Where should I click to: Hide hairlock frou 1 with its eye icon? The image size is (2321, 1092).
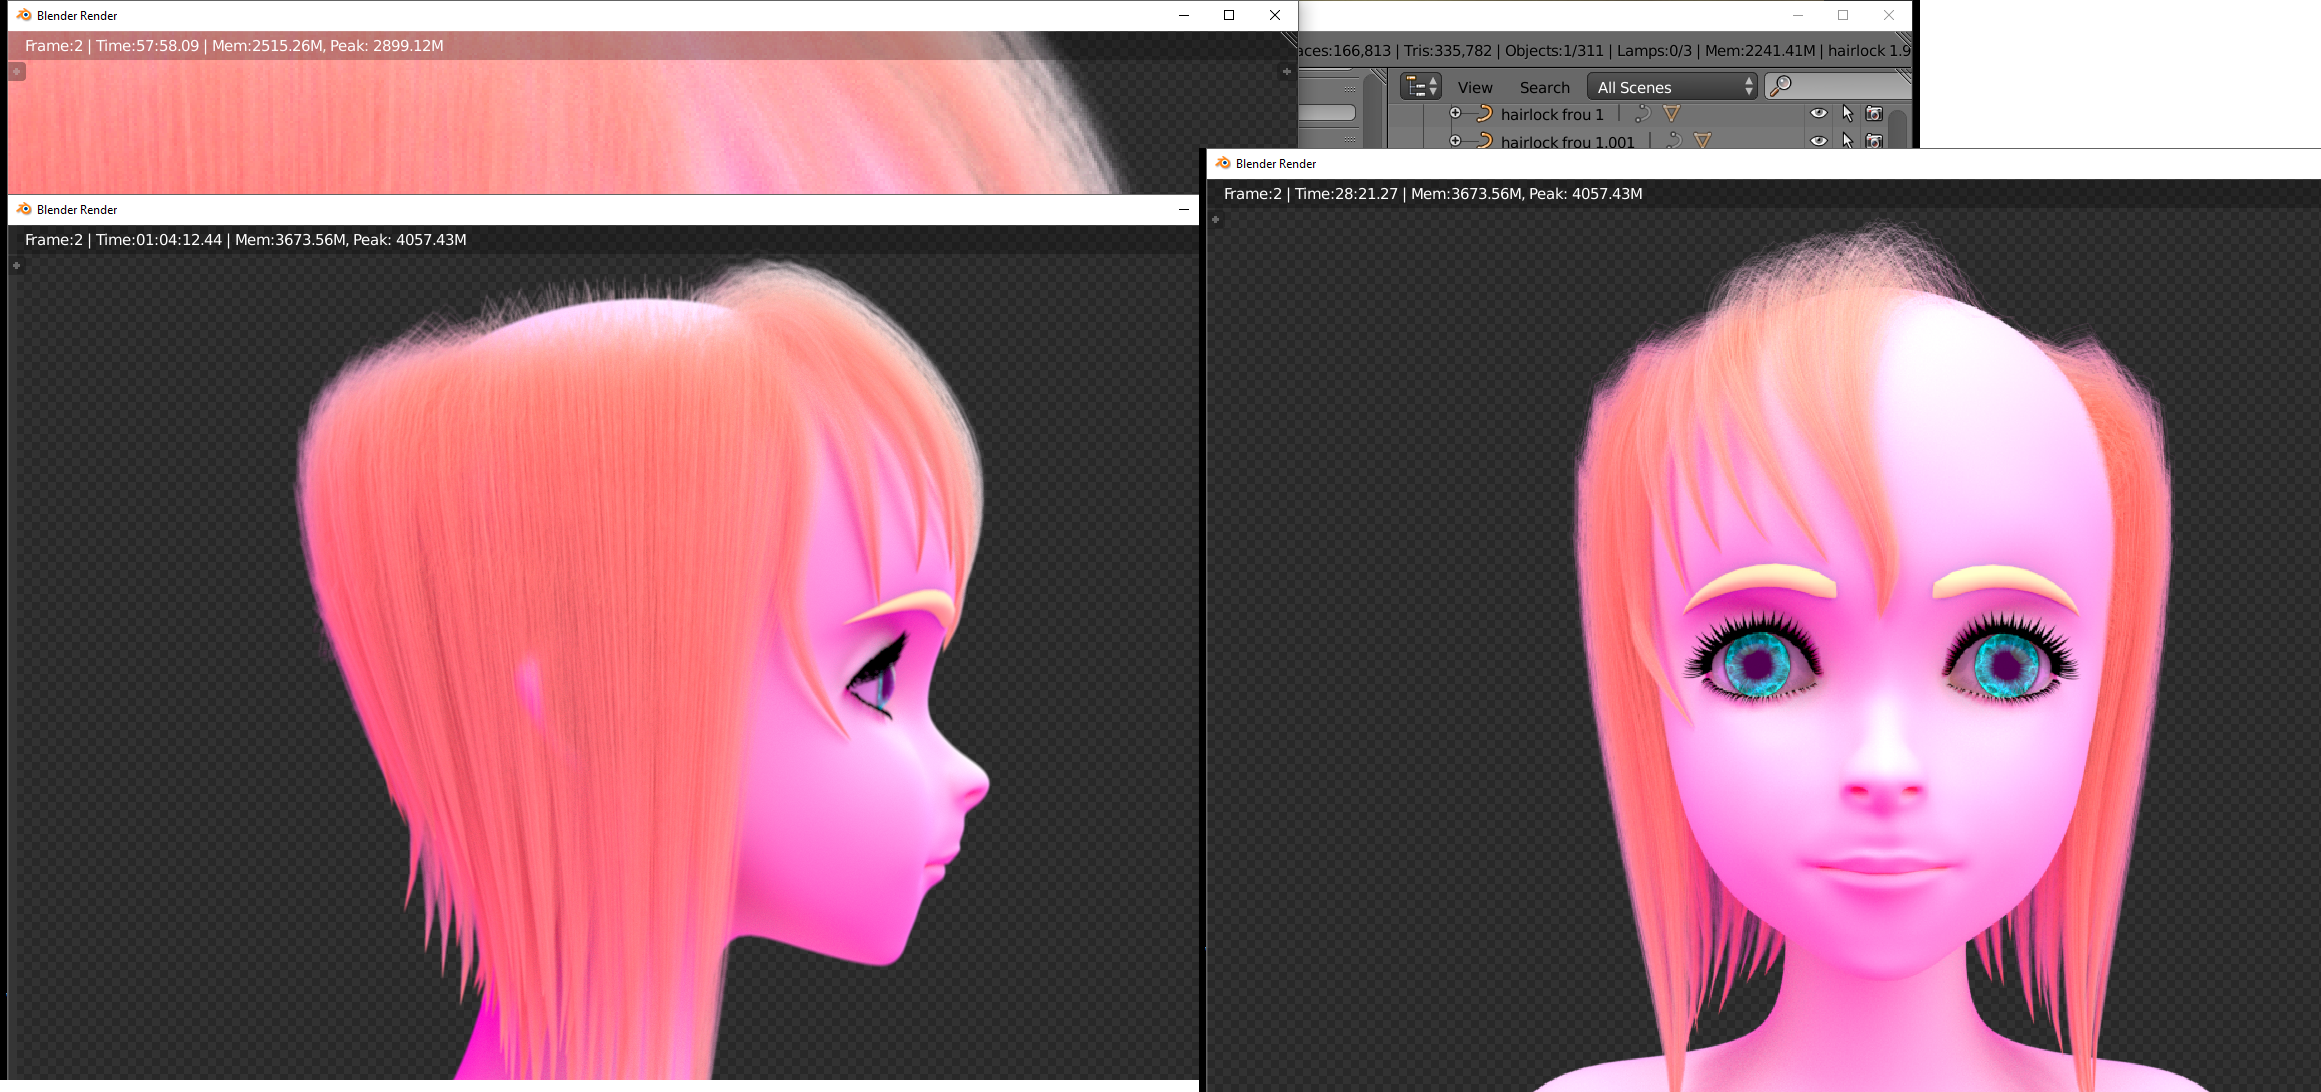click(1819, 114)
